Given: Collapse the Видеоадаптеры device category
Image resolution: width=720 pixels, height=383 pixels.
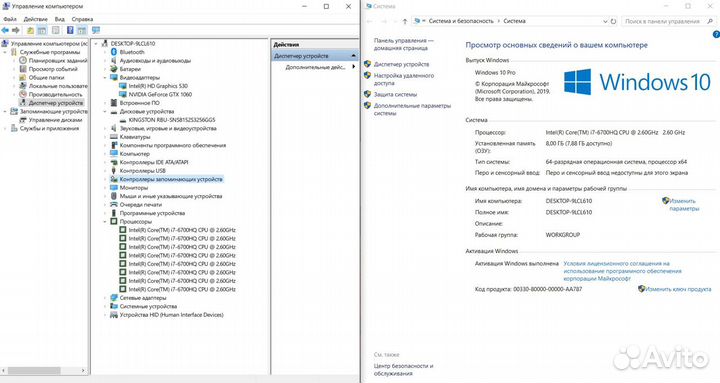Looking at the screenshot, I should pyautogui.click(x=105, y=78).
